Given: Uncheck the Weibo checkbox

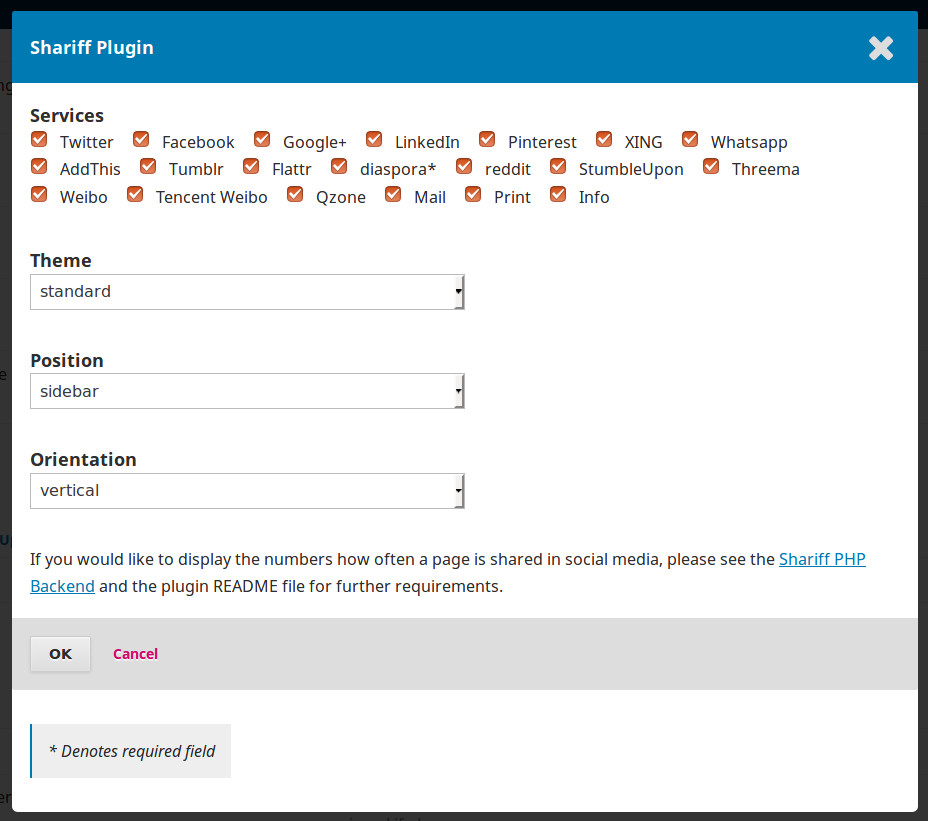Looking at the screenshot, I should pos(39,195).
